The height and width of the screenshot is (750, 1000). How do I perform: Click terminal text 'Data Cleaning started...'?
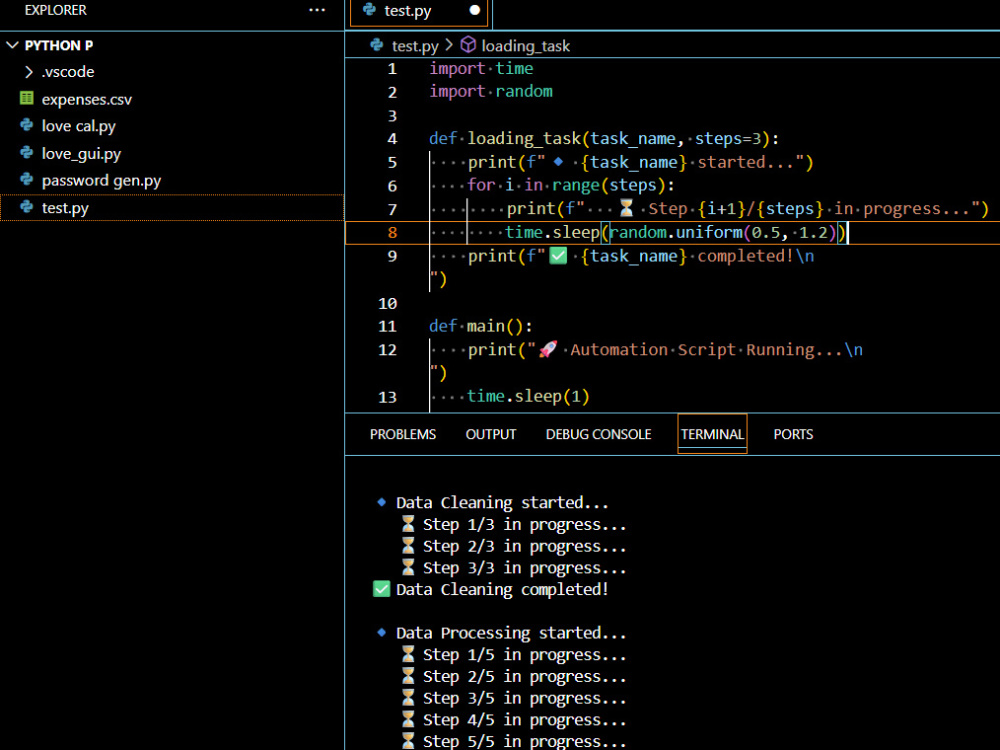coord(502,503)
